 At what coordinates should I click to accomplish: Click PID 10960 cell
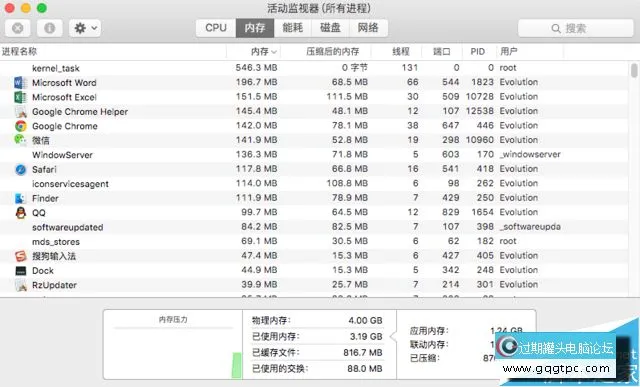[480, 140]
